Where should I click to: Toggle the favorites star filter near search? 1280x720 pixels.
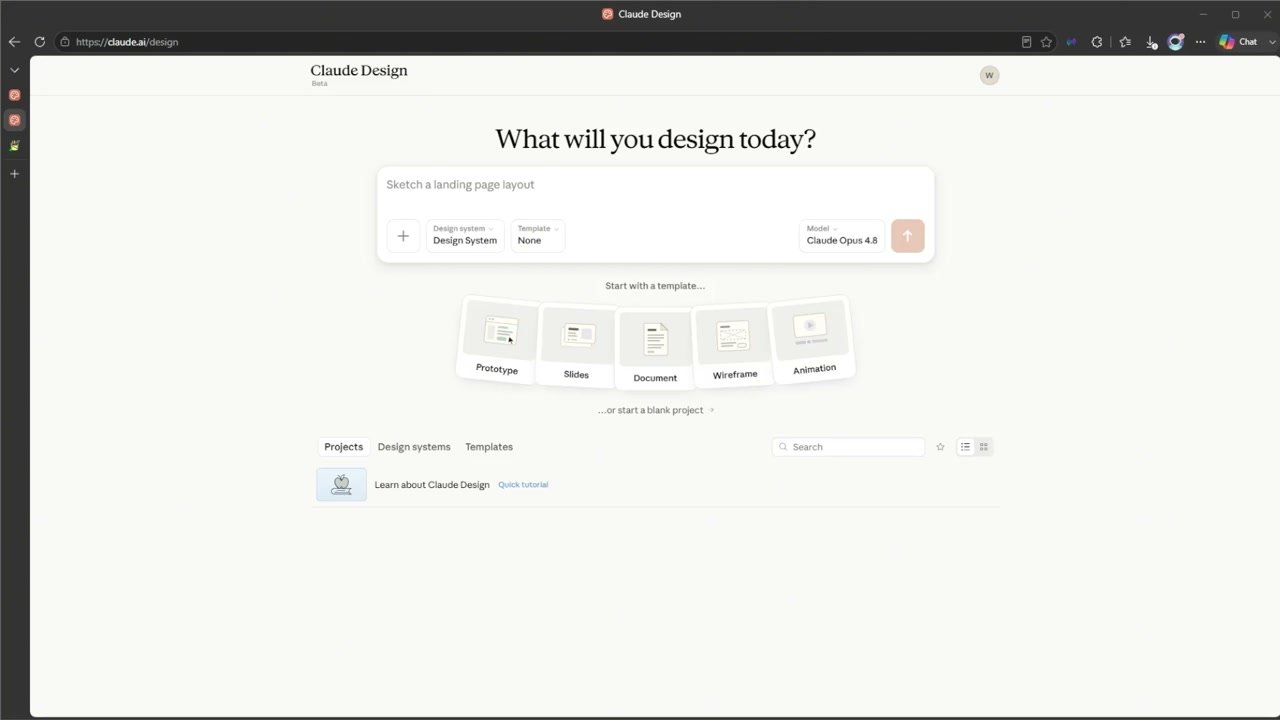[x=940, y=447]
